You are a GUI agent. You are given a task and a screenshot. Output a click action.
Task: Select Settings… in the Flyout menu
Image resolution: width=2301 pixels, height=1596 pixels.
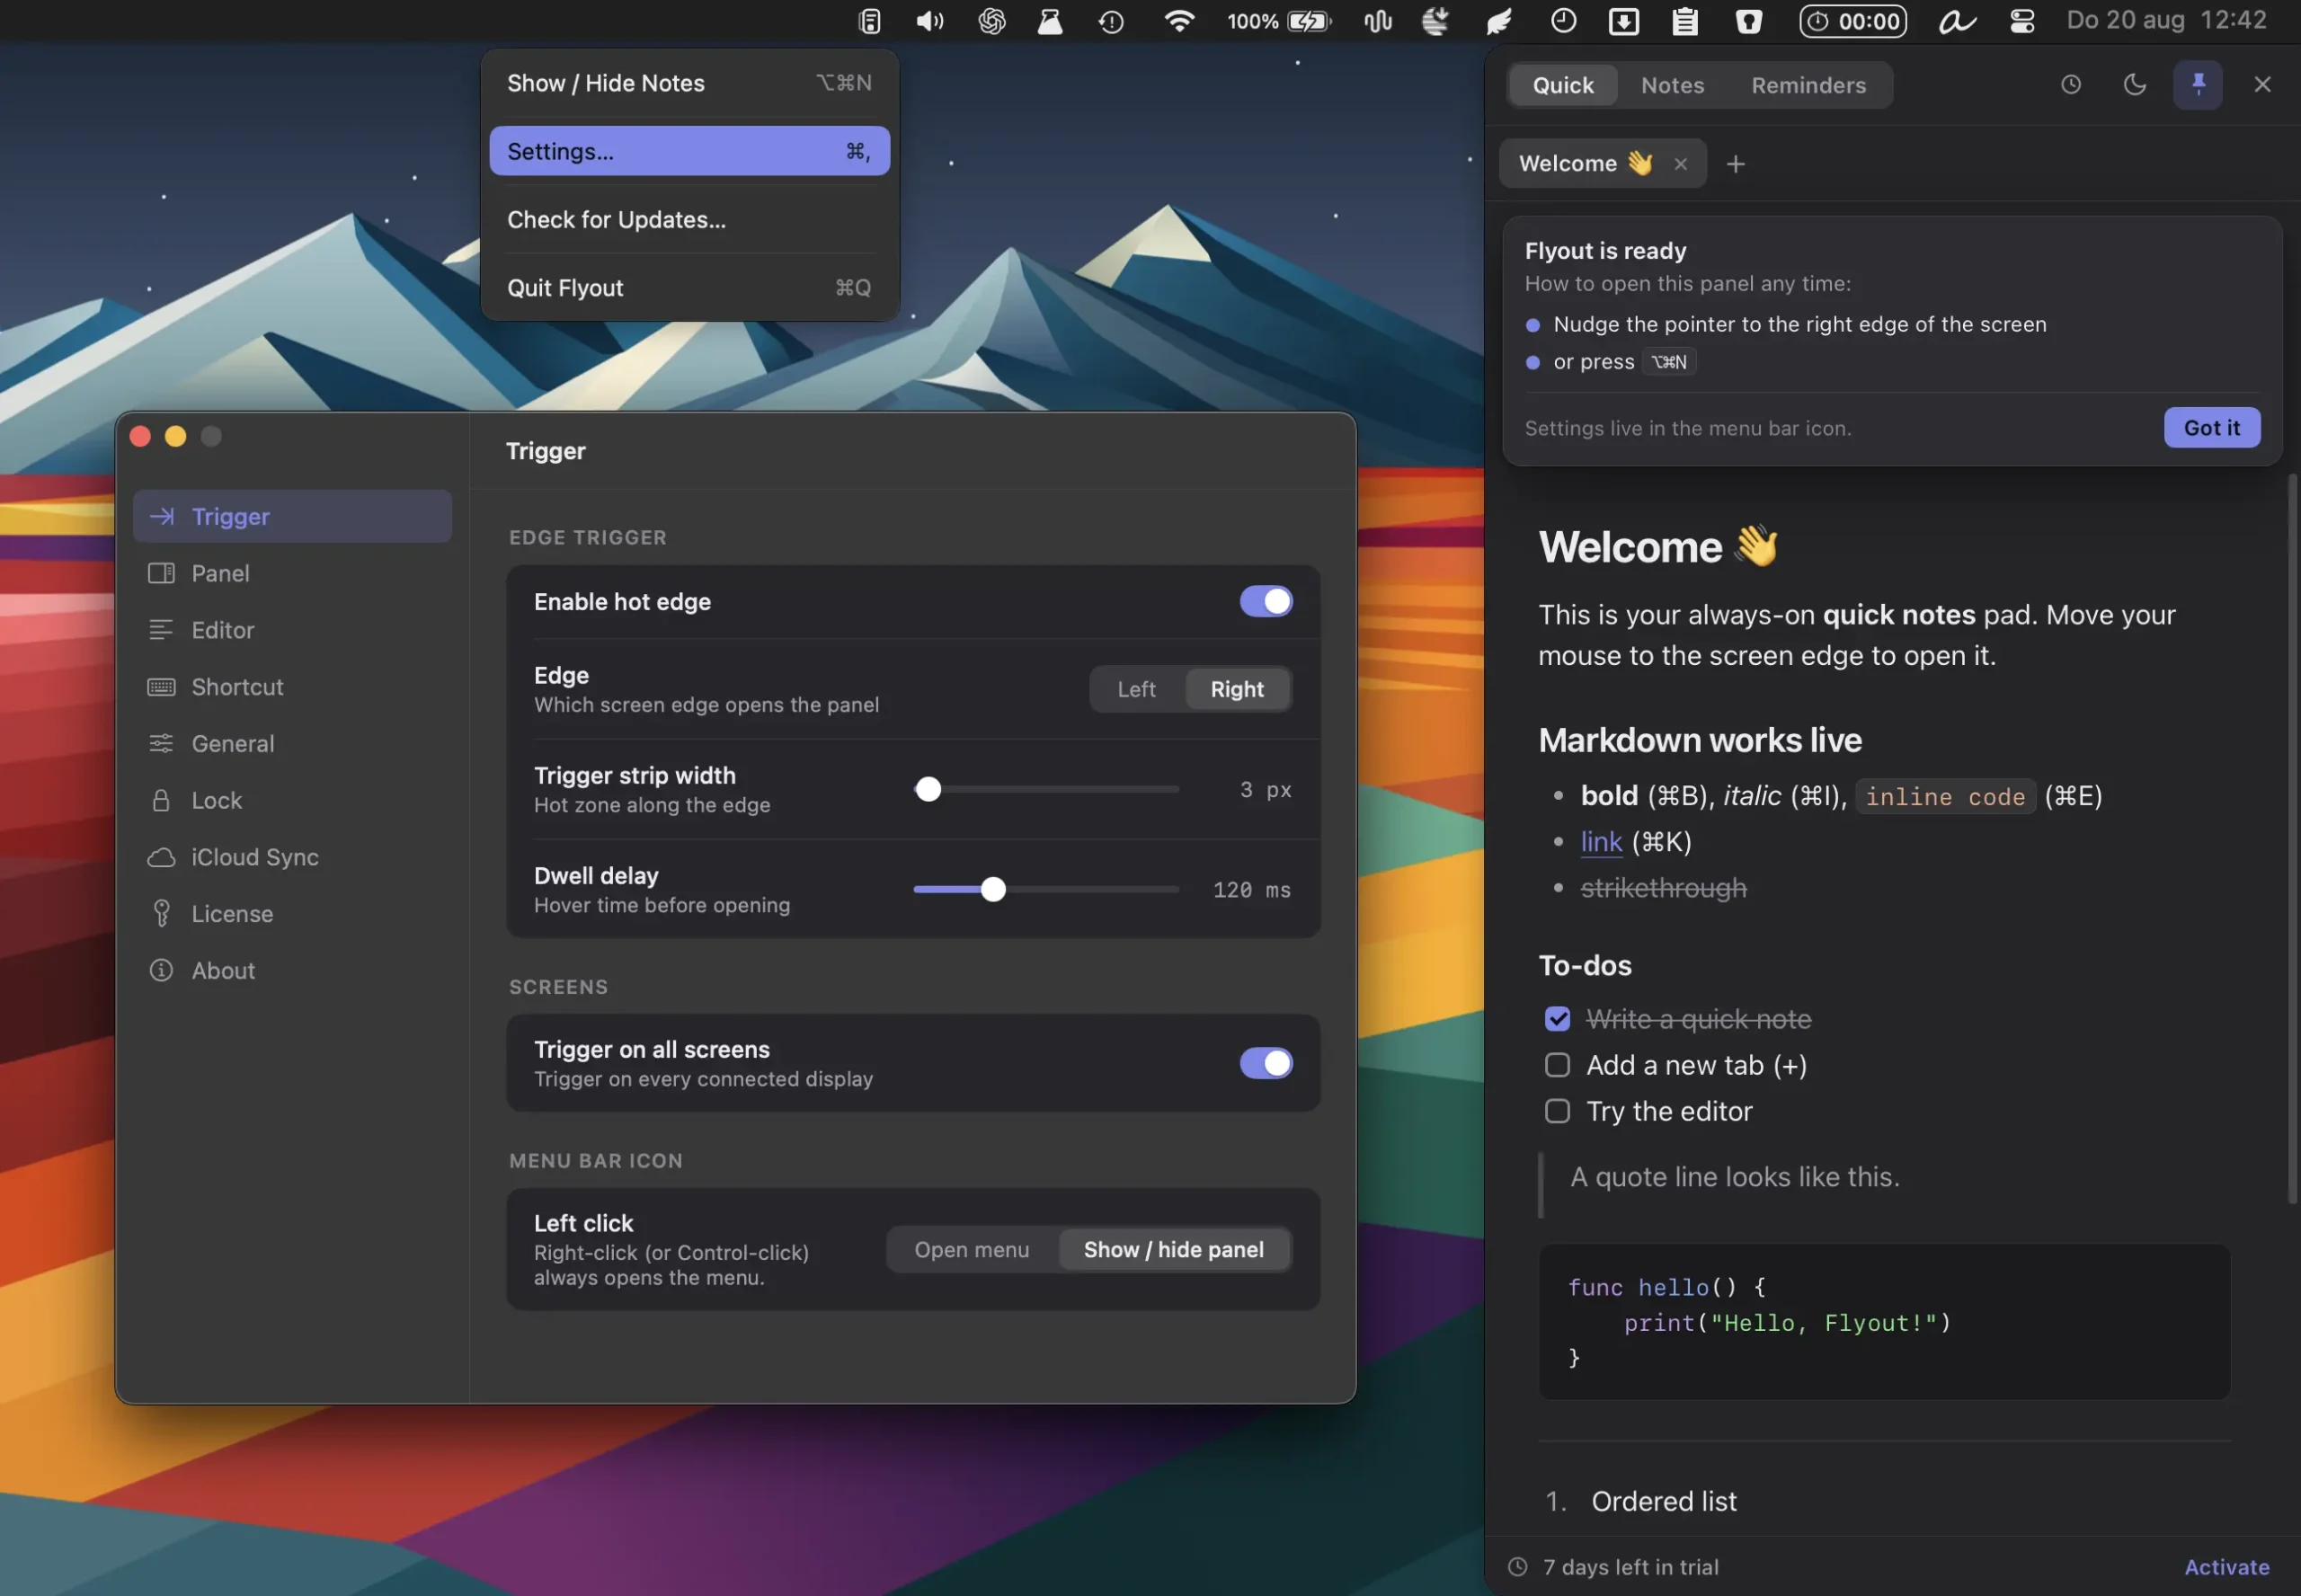pos(689,151)
